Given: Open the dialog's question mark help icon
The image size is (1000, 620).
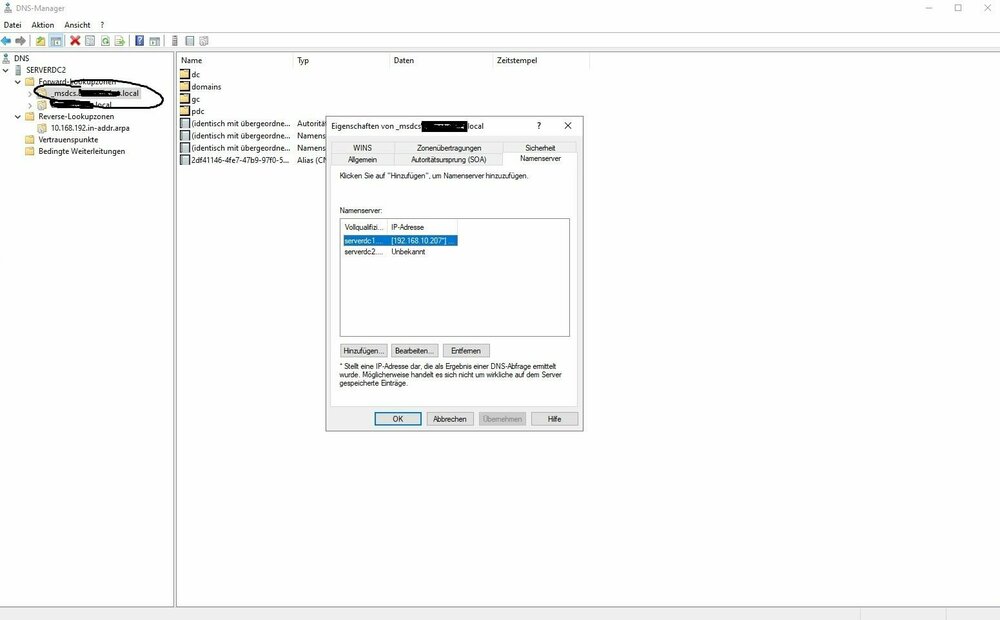Looking at the screenshot, I should coord(539,126).
